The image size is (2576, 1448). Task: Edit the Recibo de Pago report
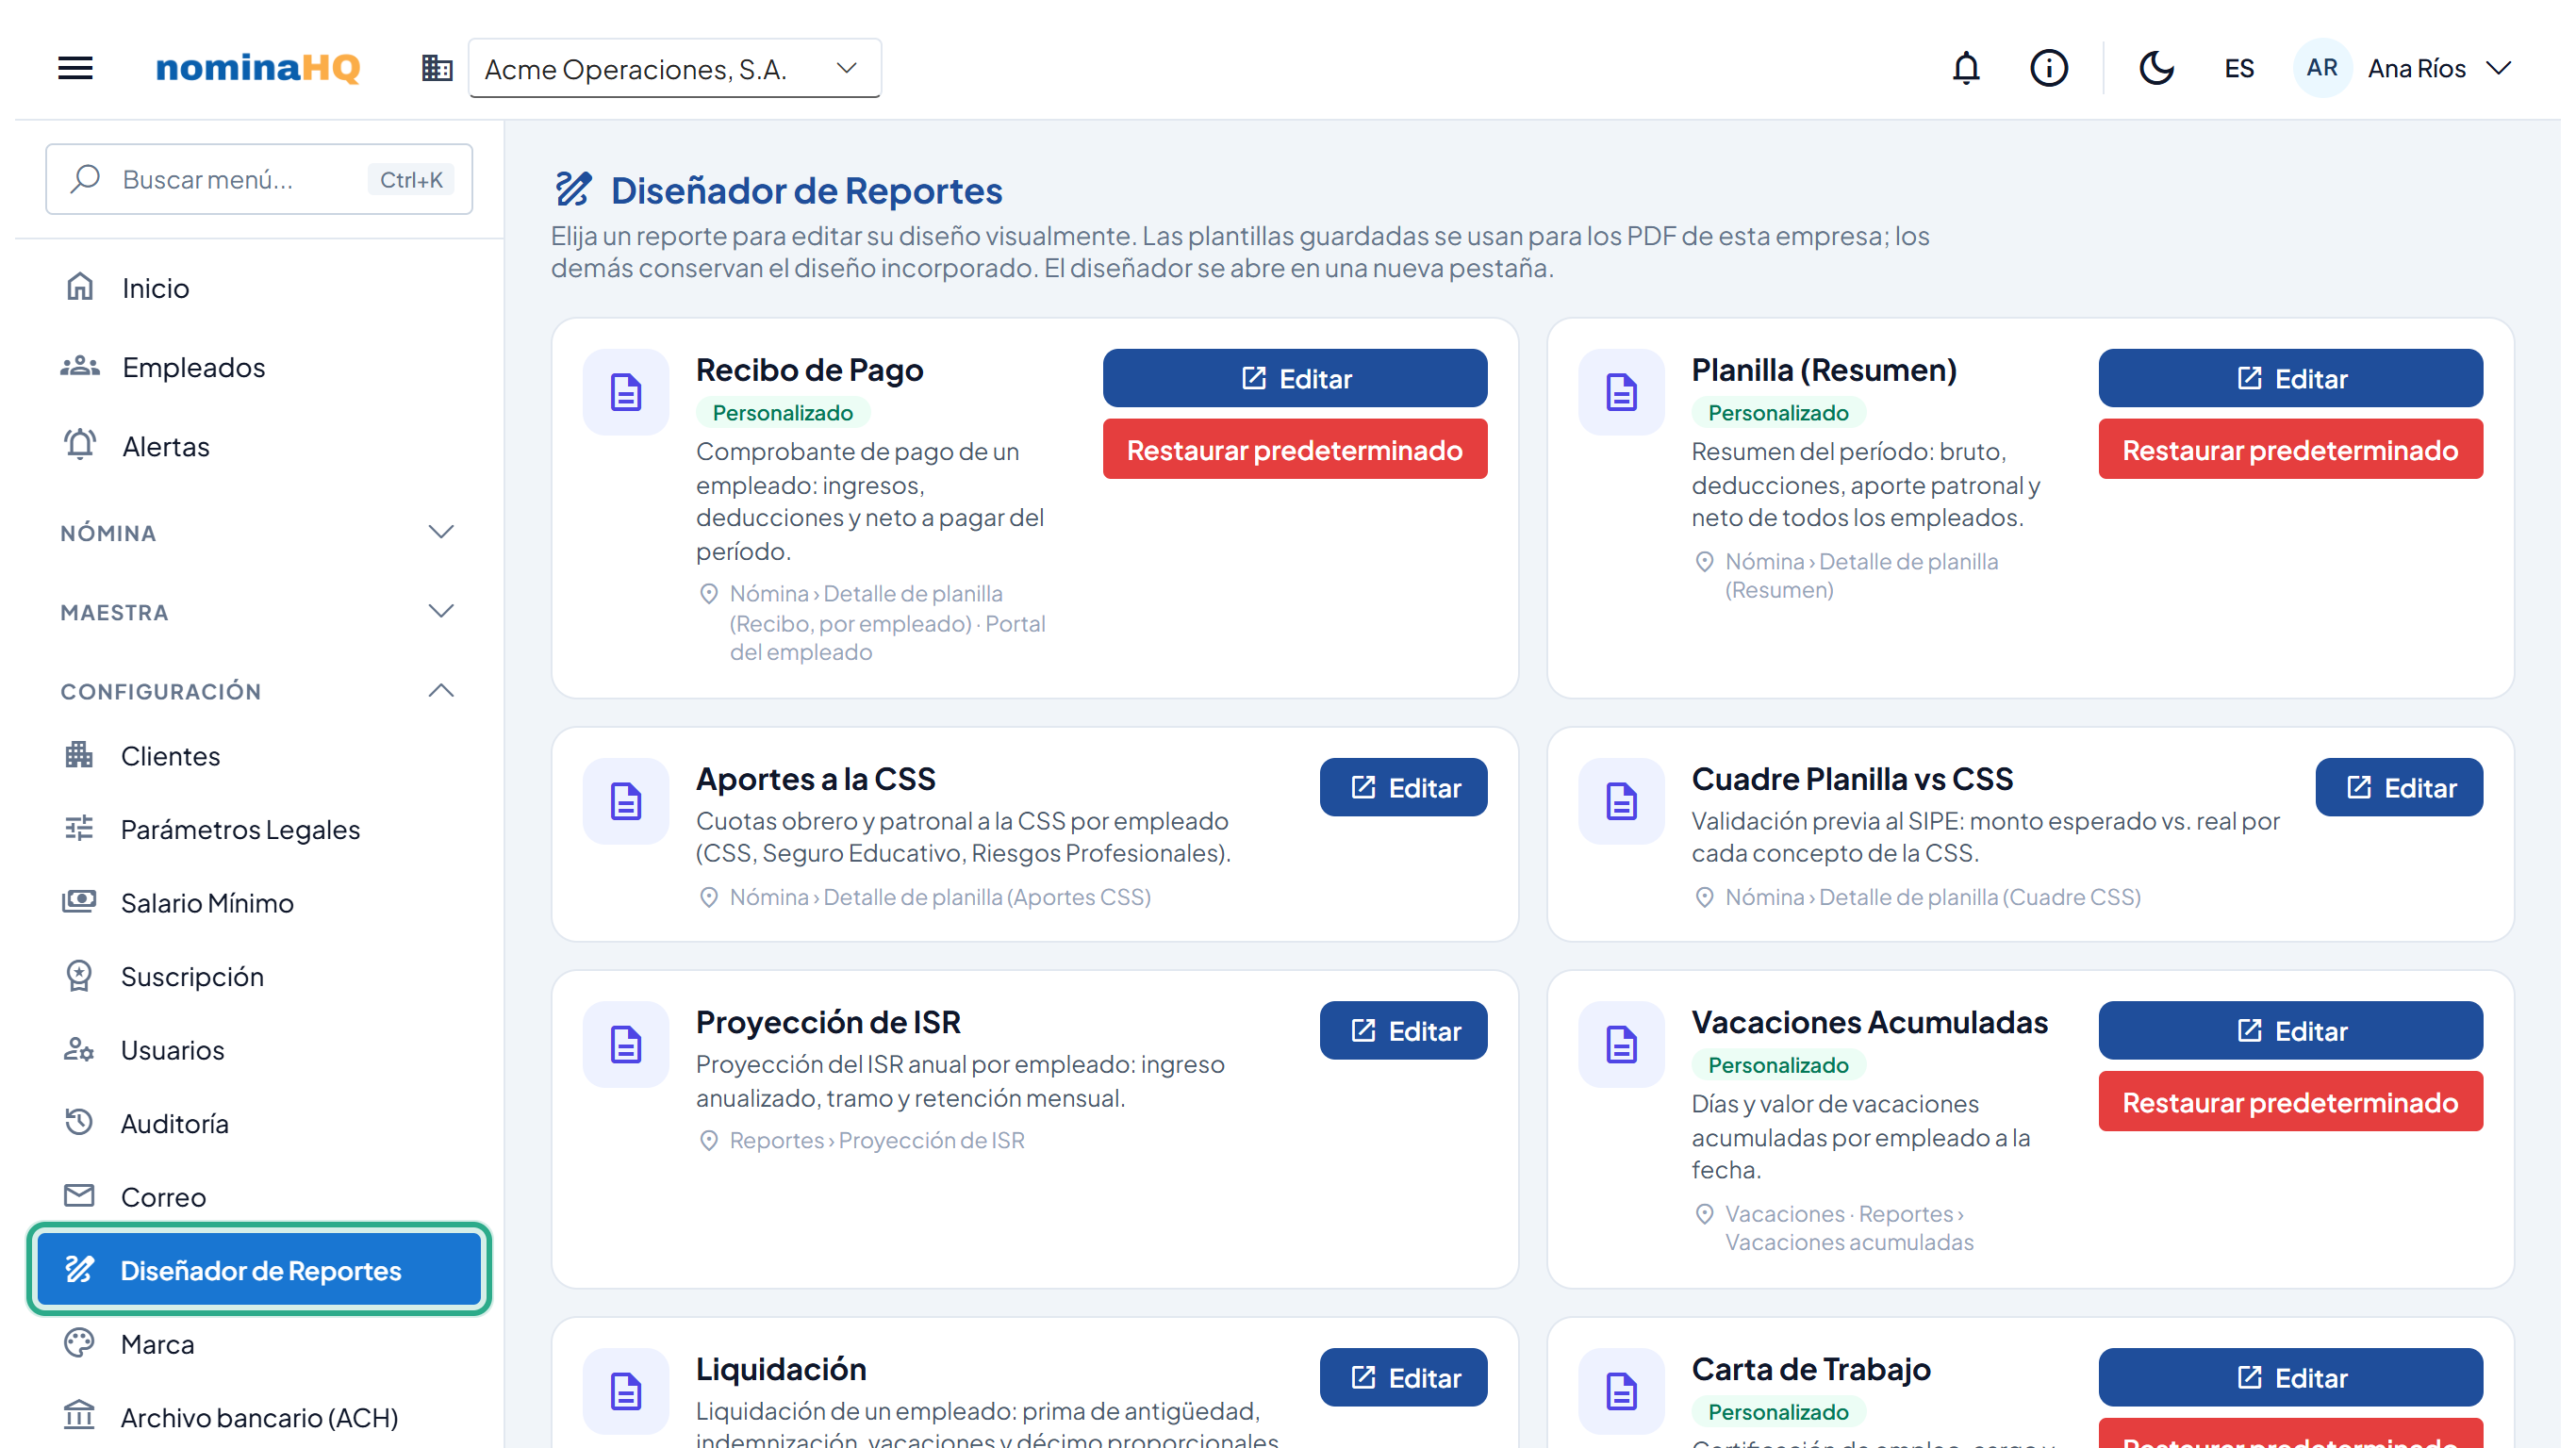point(1295,378)
